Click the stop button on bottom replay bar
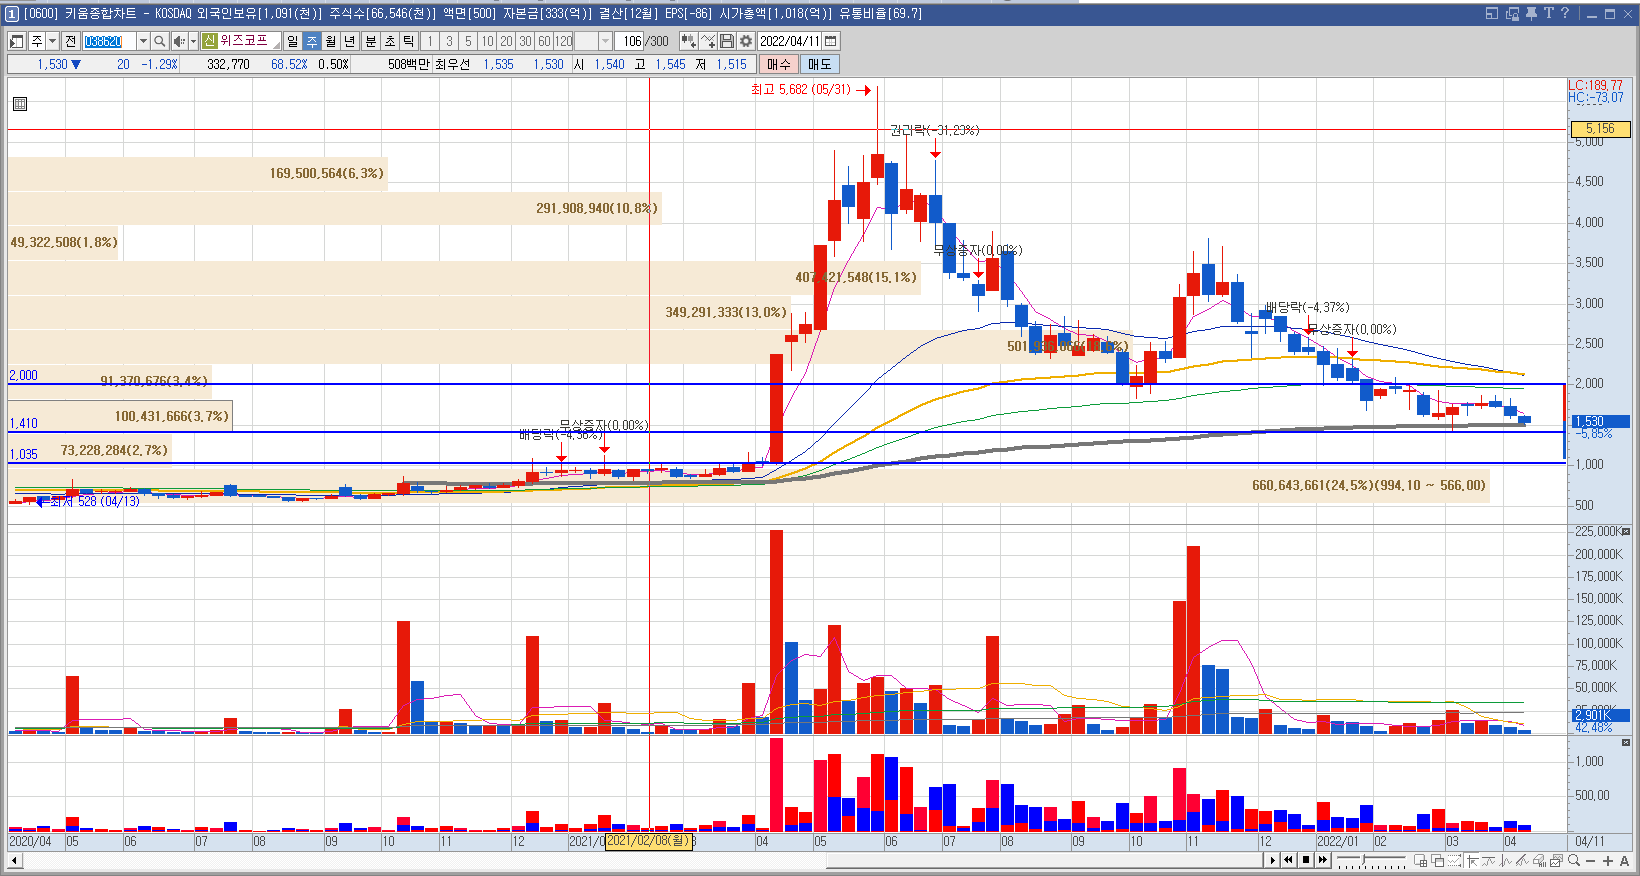 1306,860
